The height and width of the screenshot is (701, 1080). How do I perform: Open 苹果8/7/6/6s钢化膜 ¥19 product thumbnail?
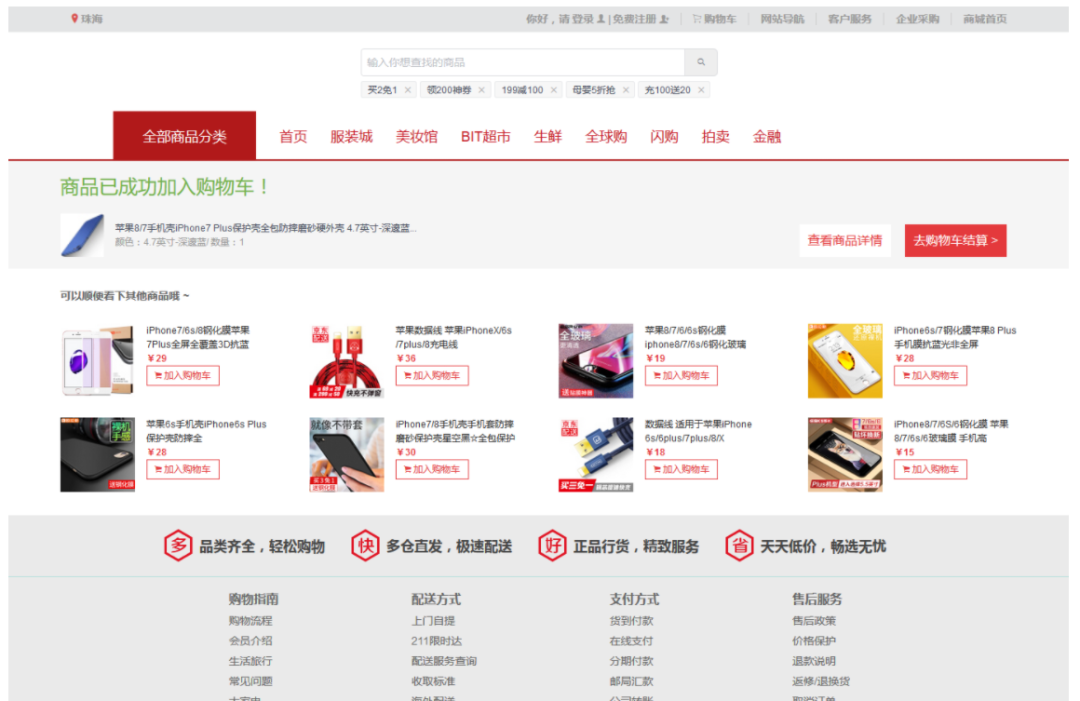tap(596, 361)
